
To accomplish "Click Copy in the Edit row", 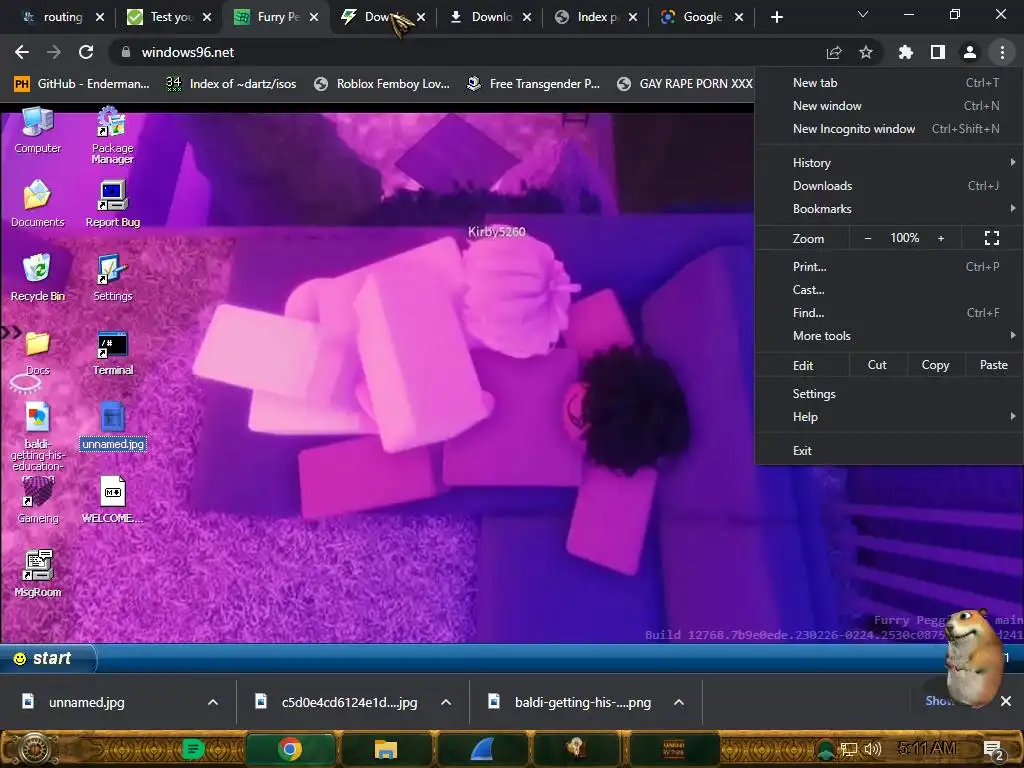I will point(935,365).
